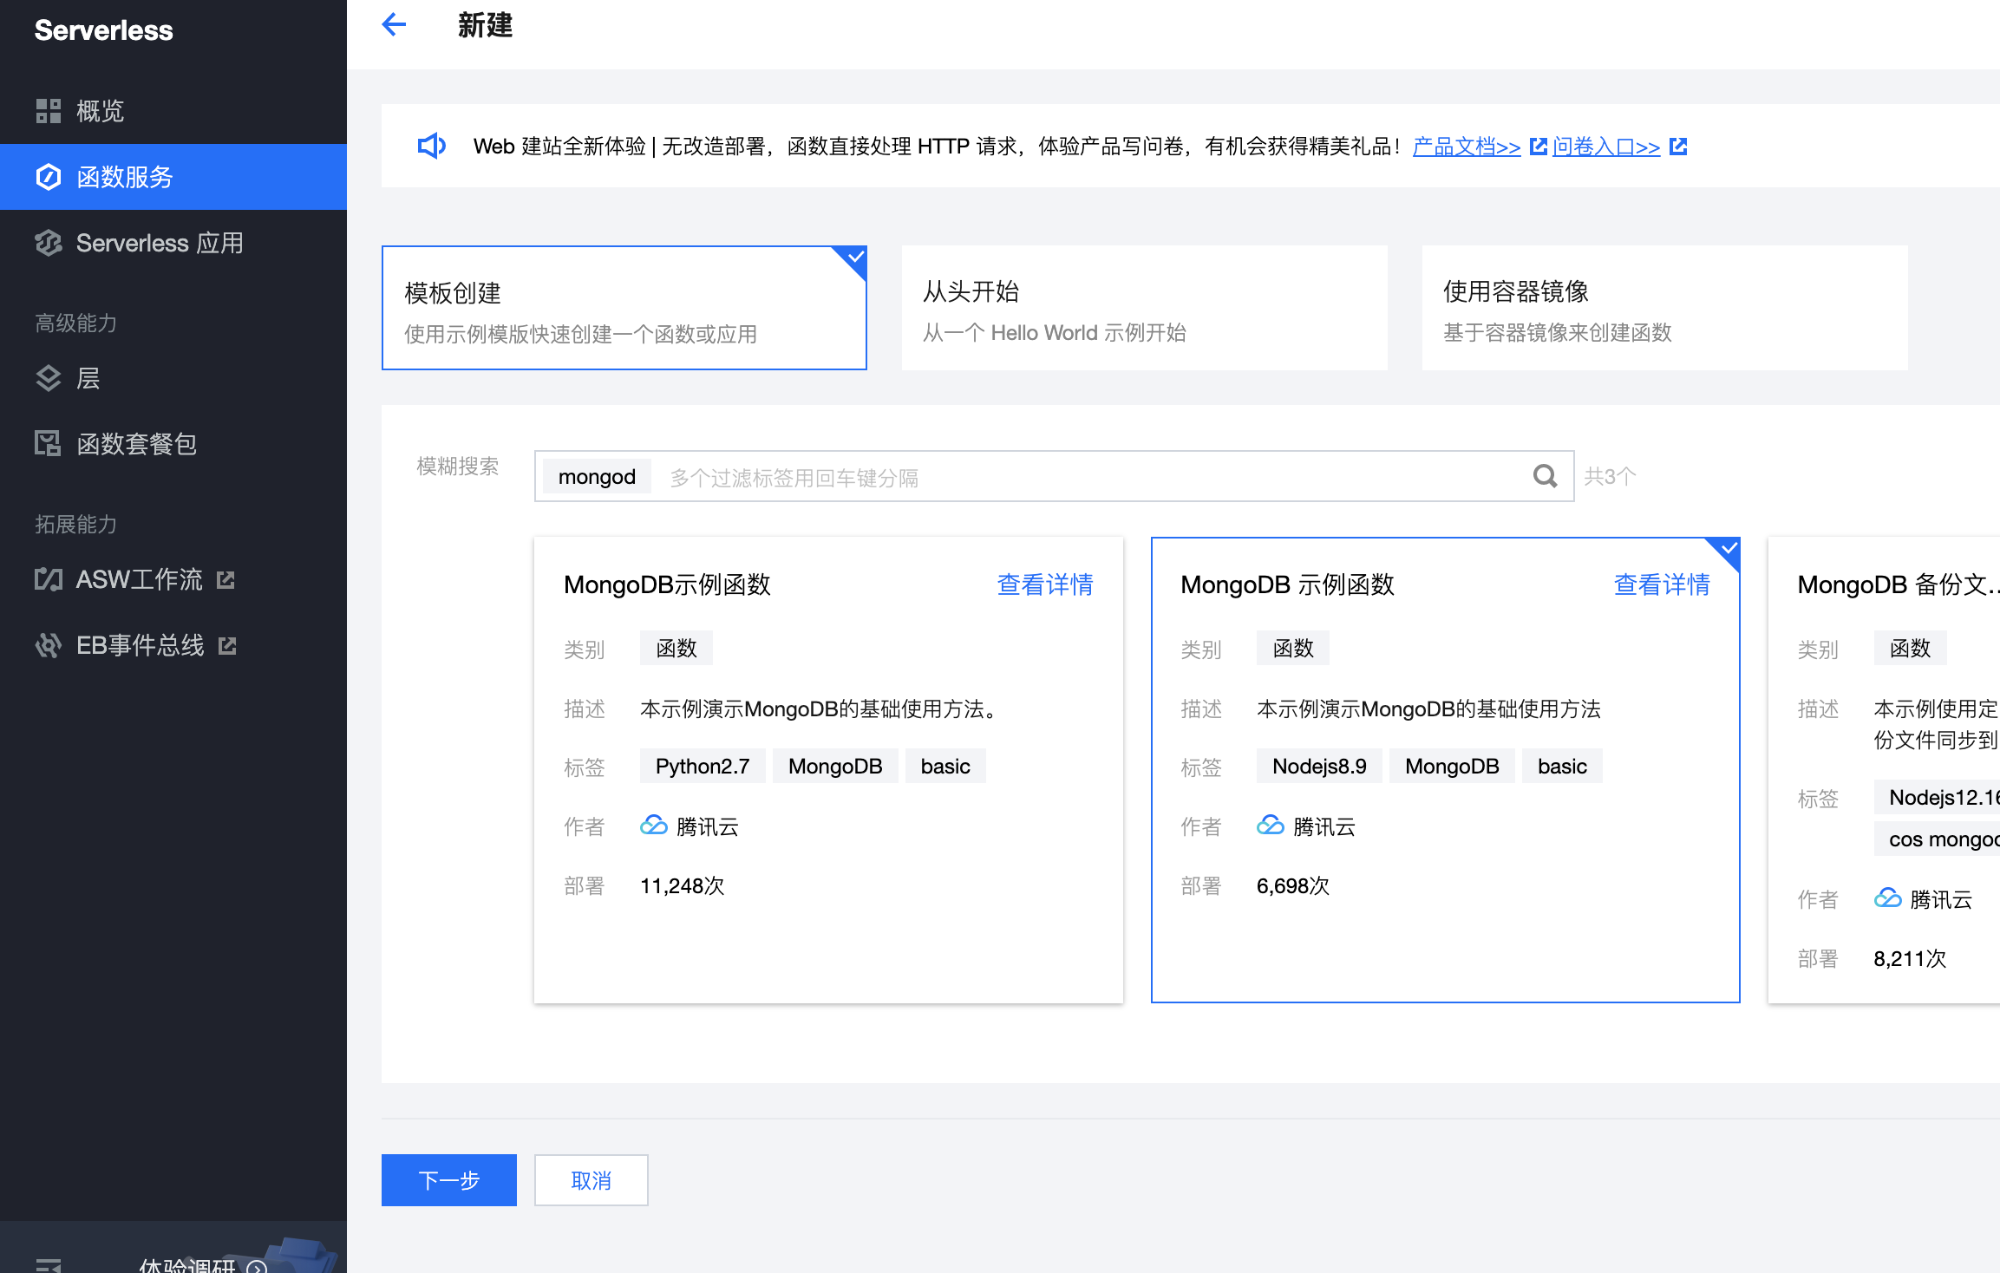The height and width of the screenshot is (1273, 2000).
Task: Click the basic tag on Nodejs8.9 card
Action: 1562,766
